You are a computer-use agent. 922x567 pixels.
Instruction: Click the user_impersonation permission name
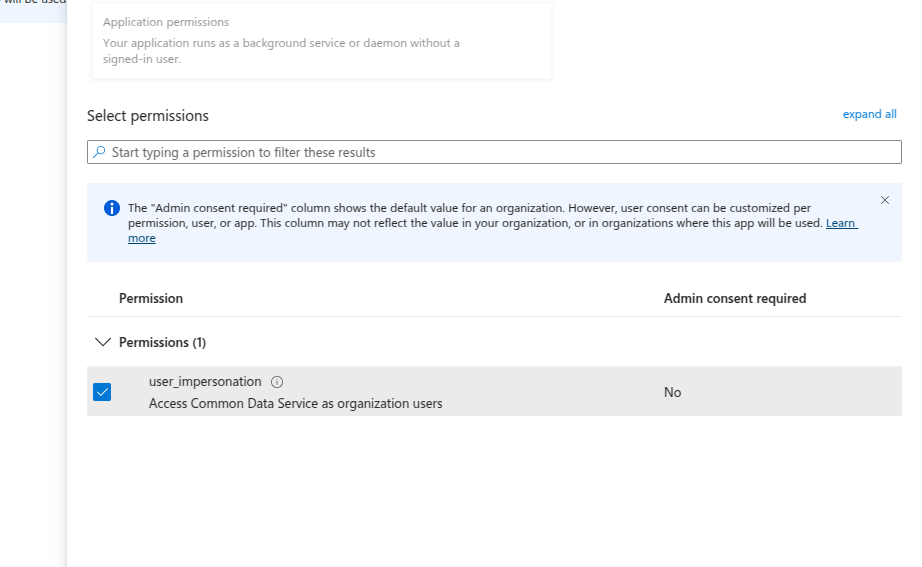(205, 382)
